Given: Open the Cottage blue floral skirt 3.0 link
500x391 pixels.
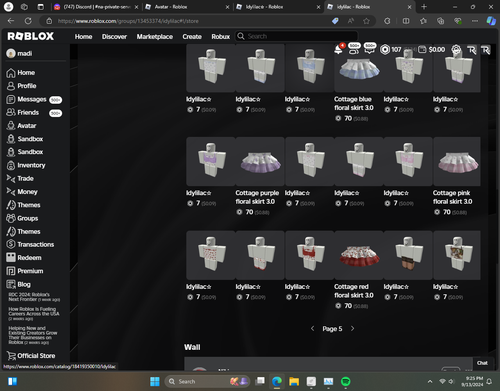Looking at the screenshot, I should (354, 103).
